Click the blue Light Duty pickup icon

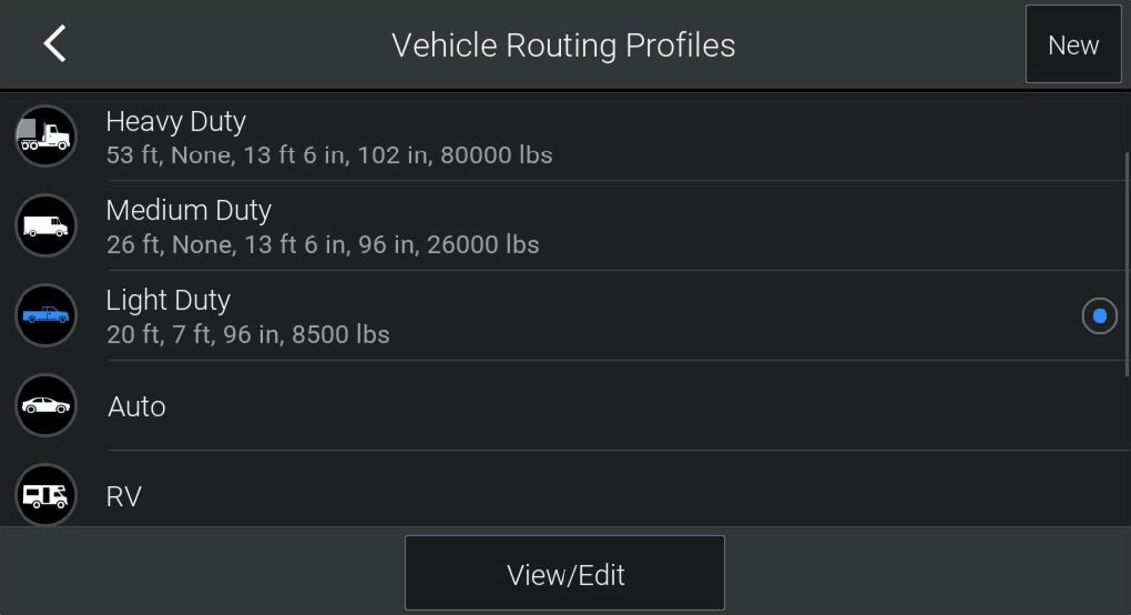tap(45, 315)
